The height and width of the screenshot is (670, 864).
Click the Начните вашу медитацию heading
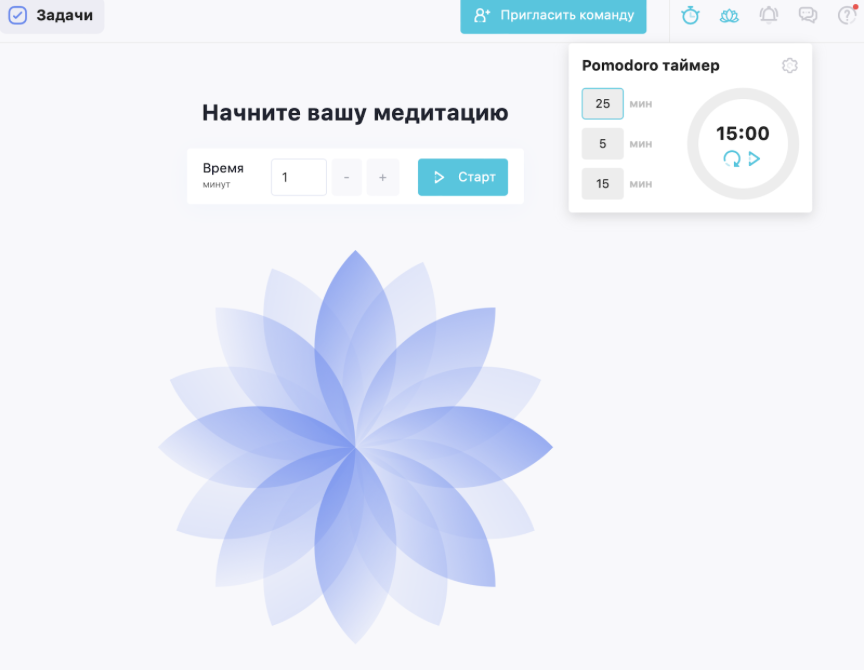355,113
